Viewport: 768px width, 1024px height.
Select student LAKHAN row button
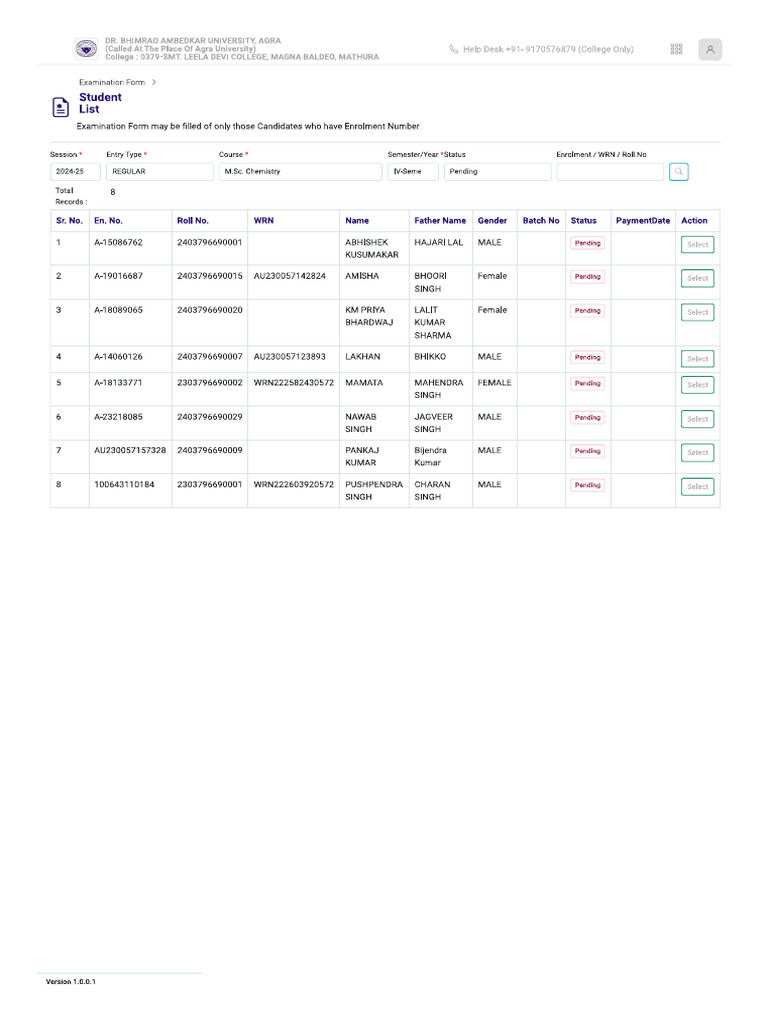tap(697, 359)
